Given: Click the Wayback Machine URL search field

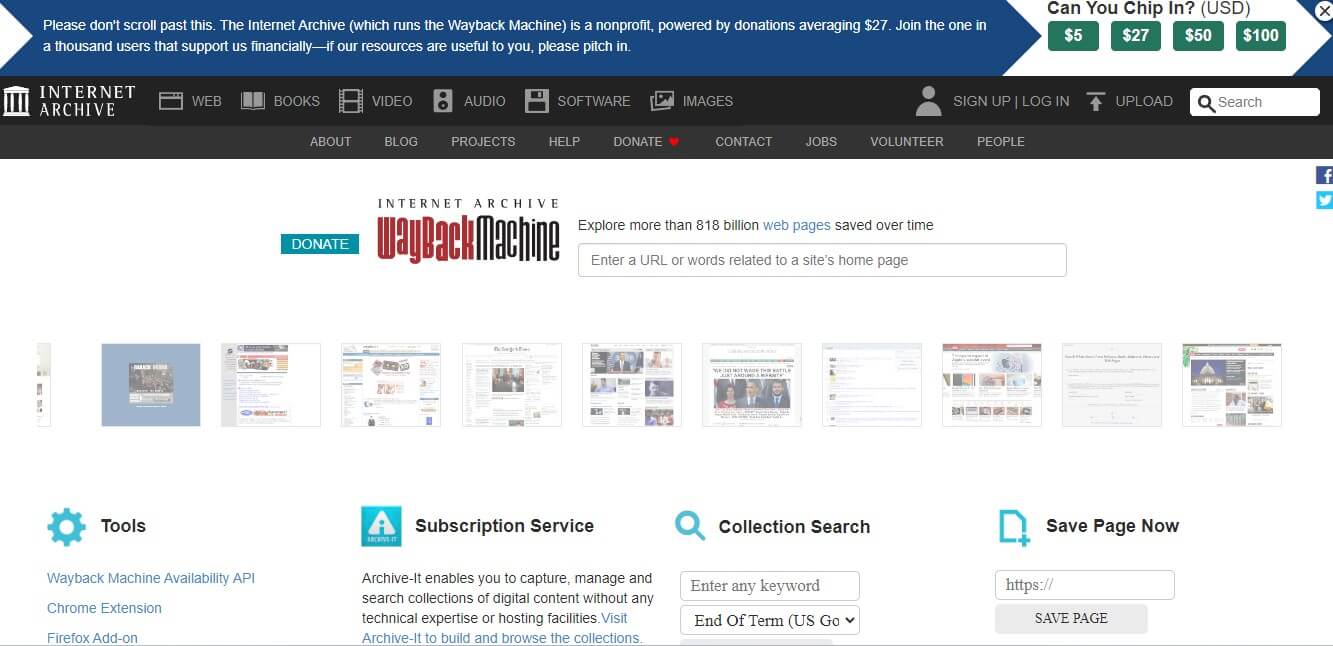Looking at the screenshot, I should pyautogui.click(x=822, y=260).
